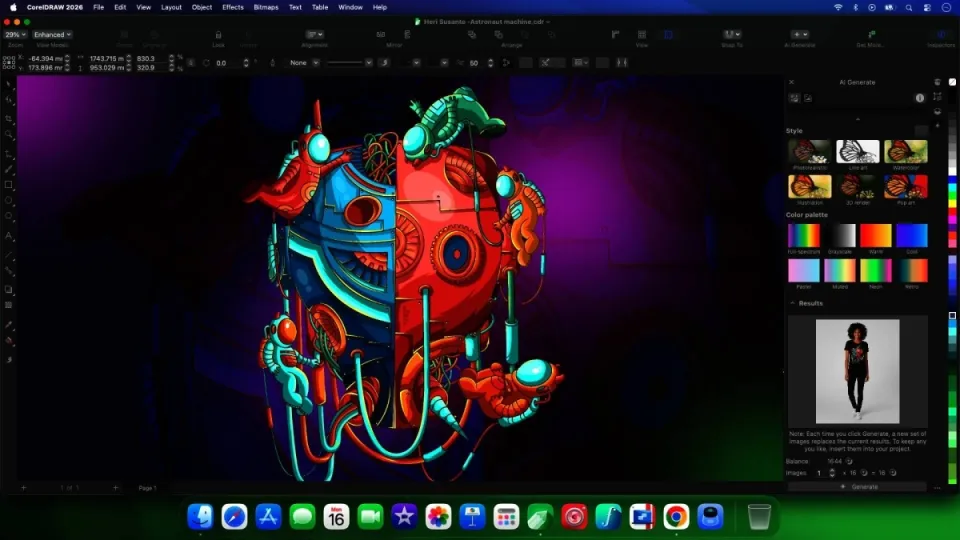Select the Neon color palette
The height and width of the screenshot is (540, 960).
876,270
